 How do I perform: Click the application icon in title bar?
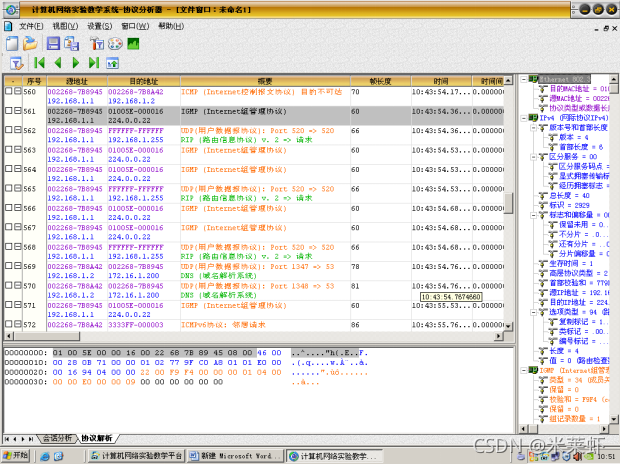(x=11, y=10)
